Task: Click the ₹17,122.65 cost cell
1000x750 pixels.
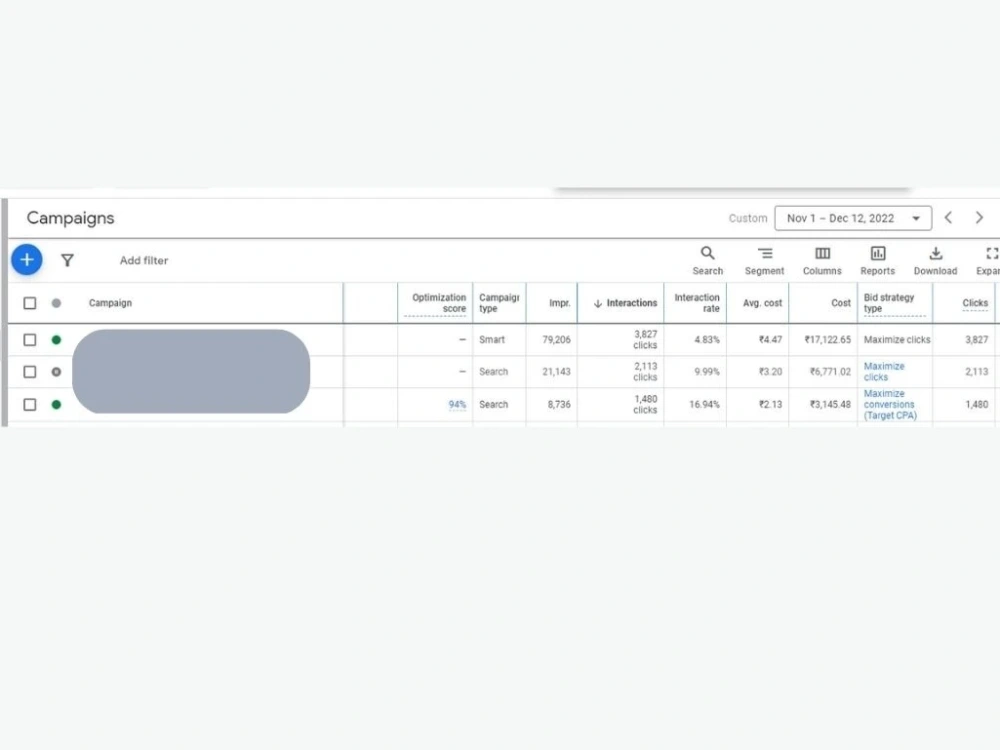Action: click(827, 340)
